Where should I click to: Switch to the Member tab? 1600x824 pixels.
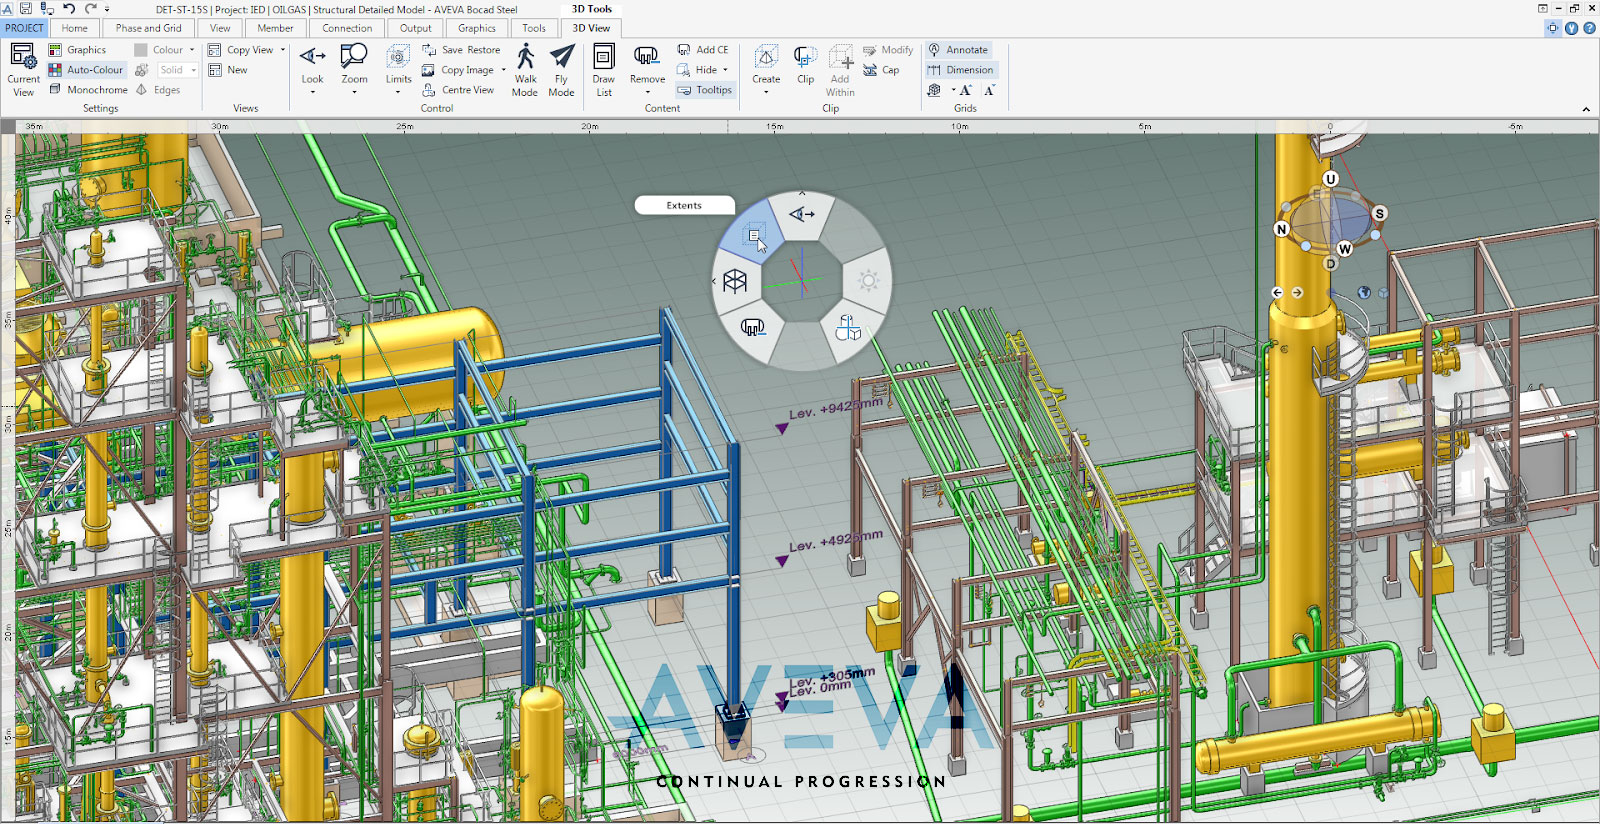click(276, 28)
